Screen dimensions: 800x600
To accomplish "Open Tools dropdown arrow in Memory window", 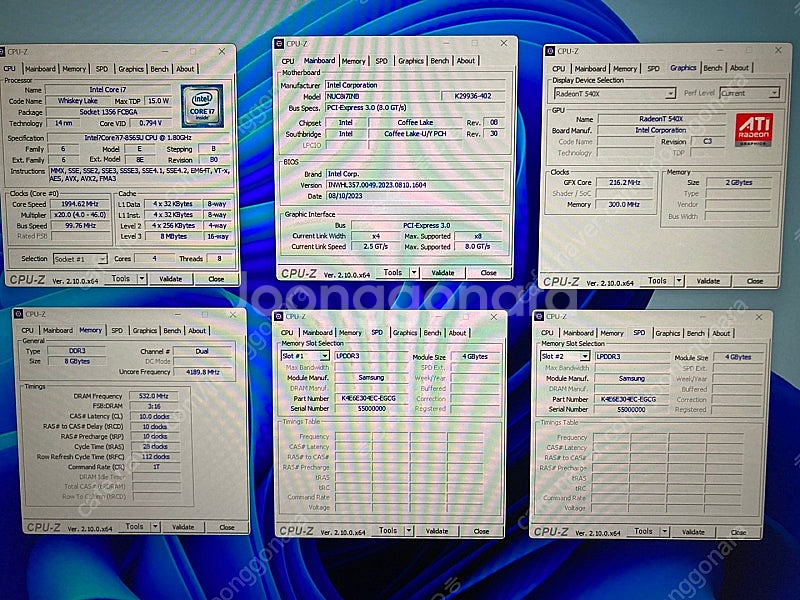I will click(x=155, y=527).
